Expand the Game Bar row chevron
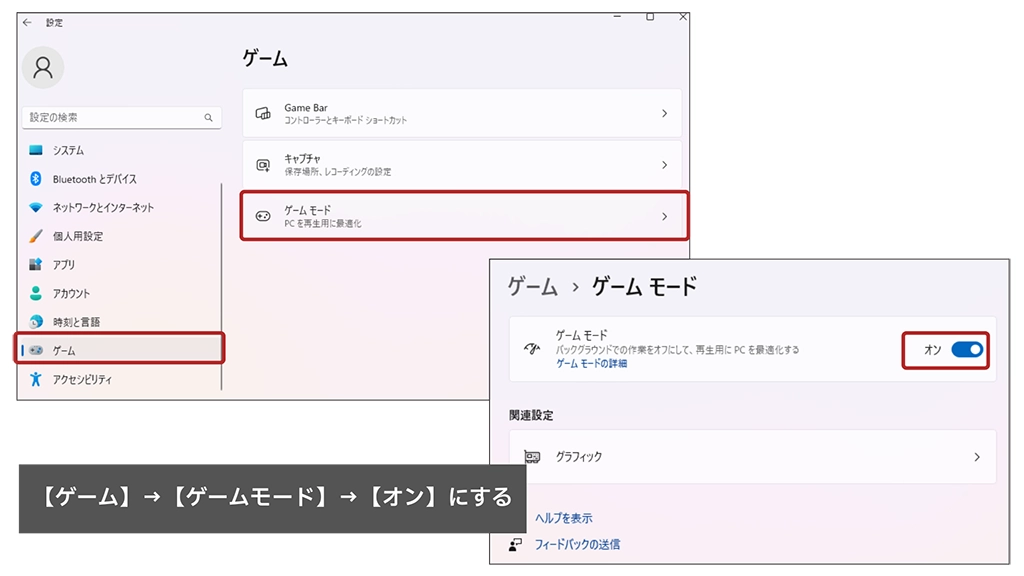Screen dimensions: 1024x576 pos(664,114)
